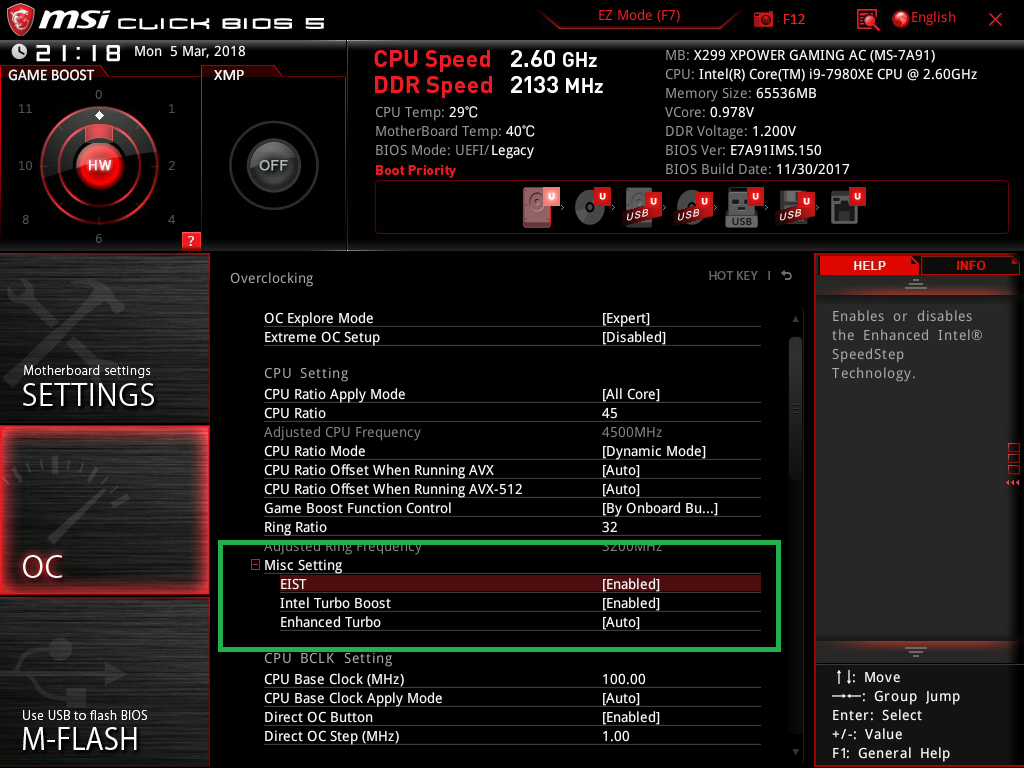Close the BIOS with the red X
This screenshot has height=768, width=1024.
[x=995, y=20]
